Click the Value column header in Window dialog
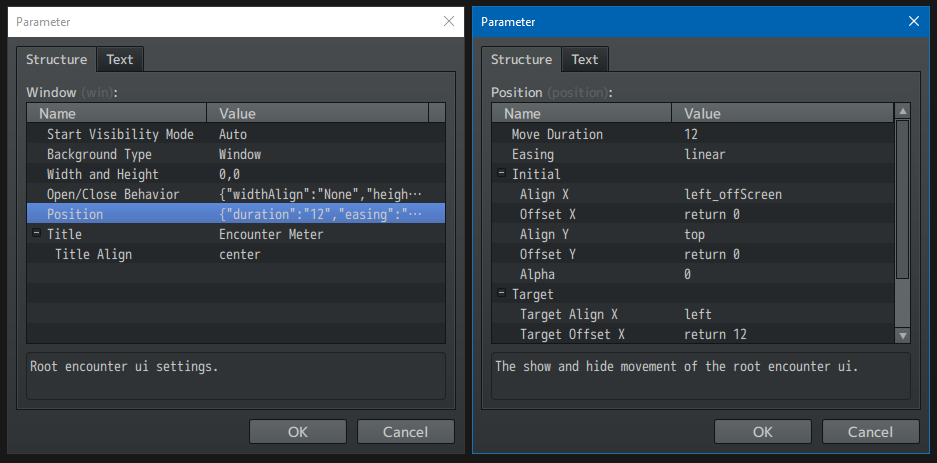 (x=317, y=114)
